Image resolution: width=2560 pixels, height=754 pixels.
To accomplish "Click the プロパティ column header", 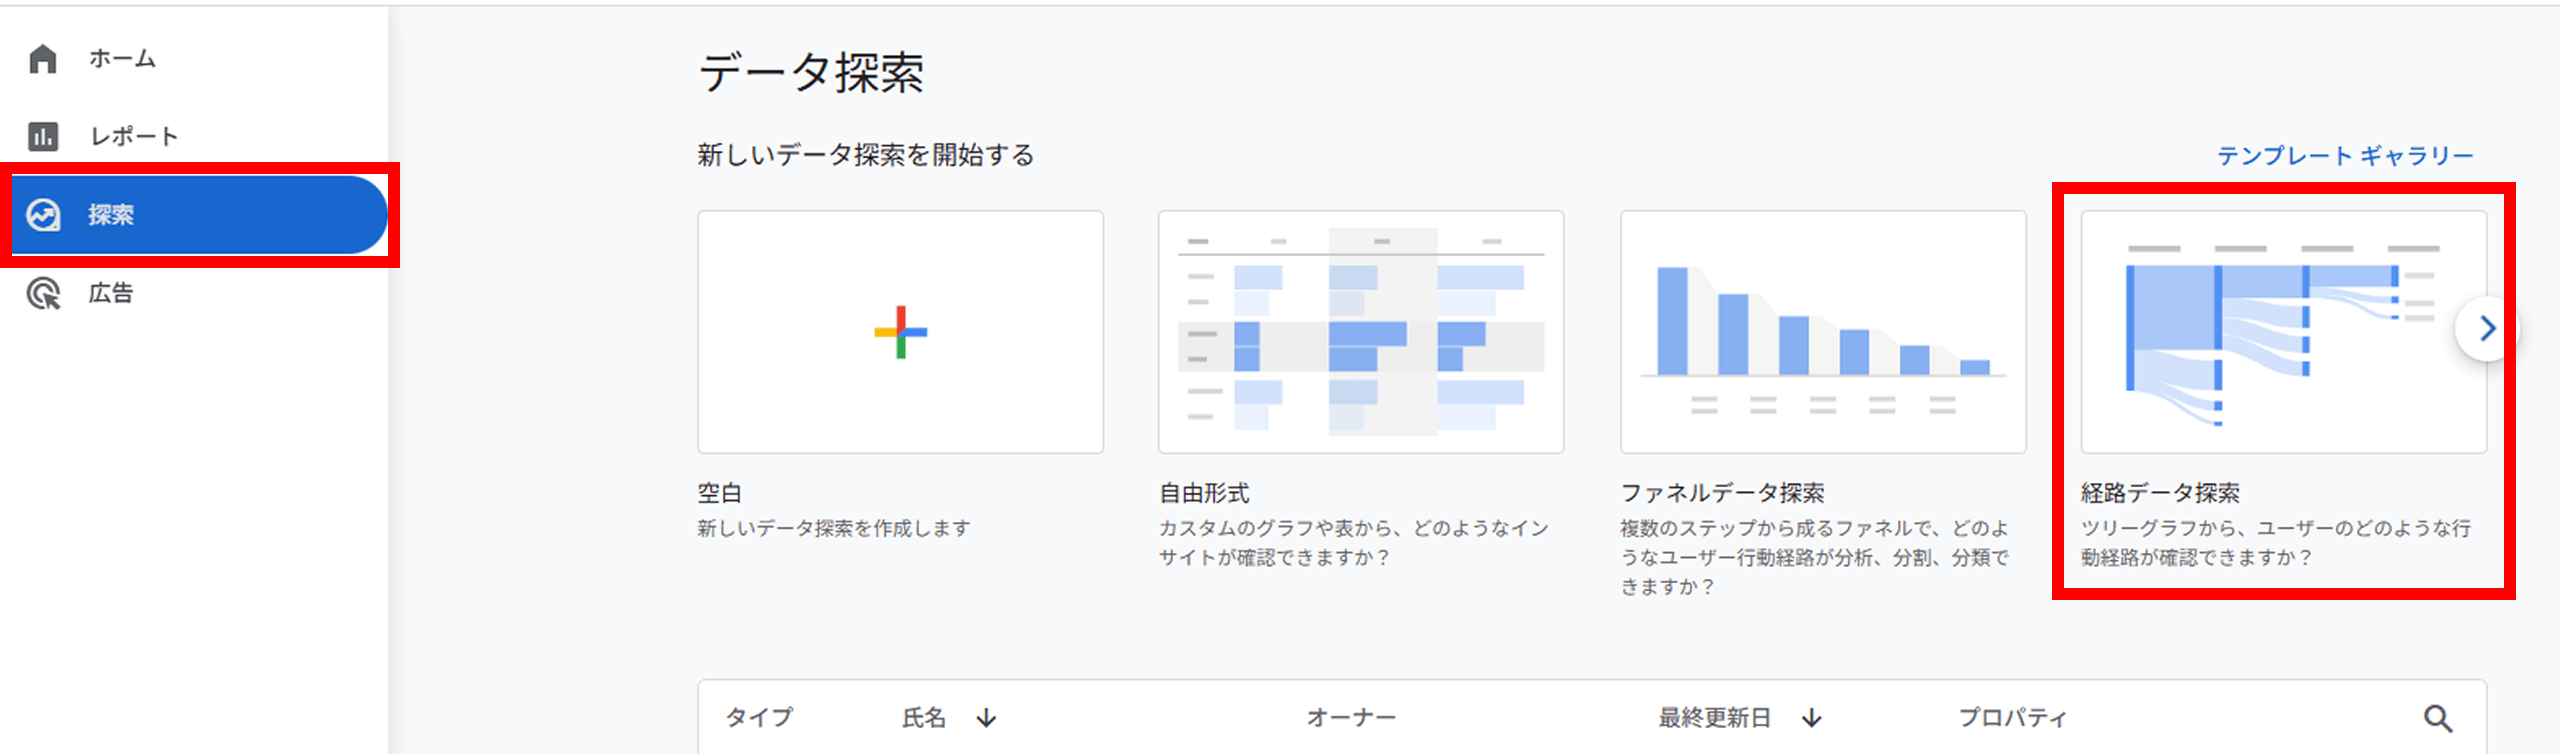I will 2012,718.
